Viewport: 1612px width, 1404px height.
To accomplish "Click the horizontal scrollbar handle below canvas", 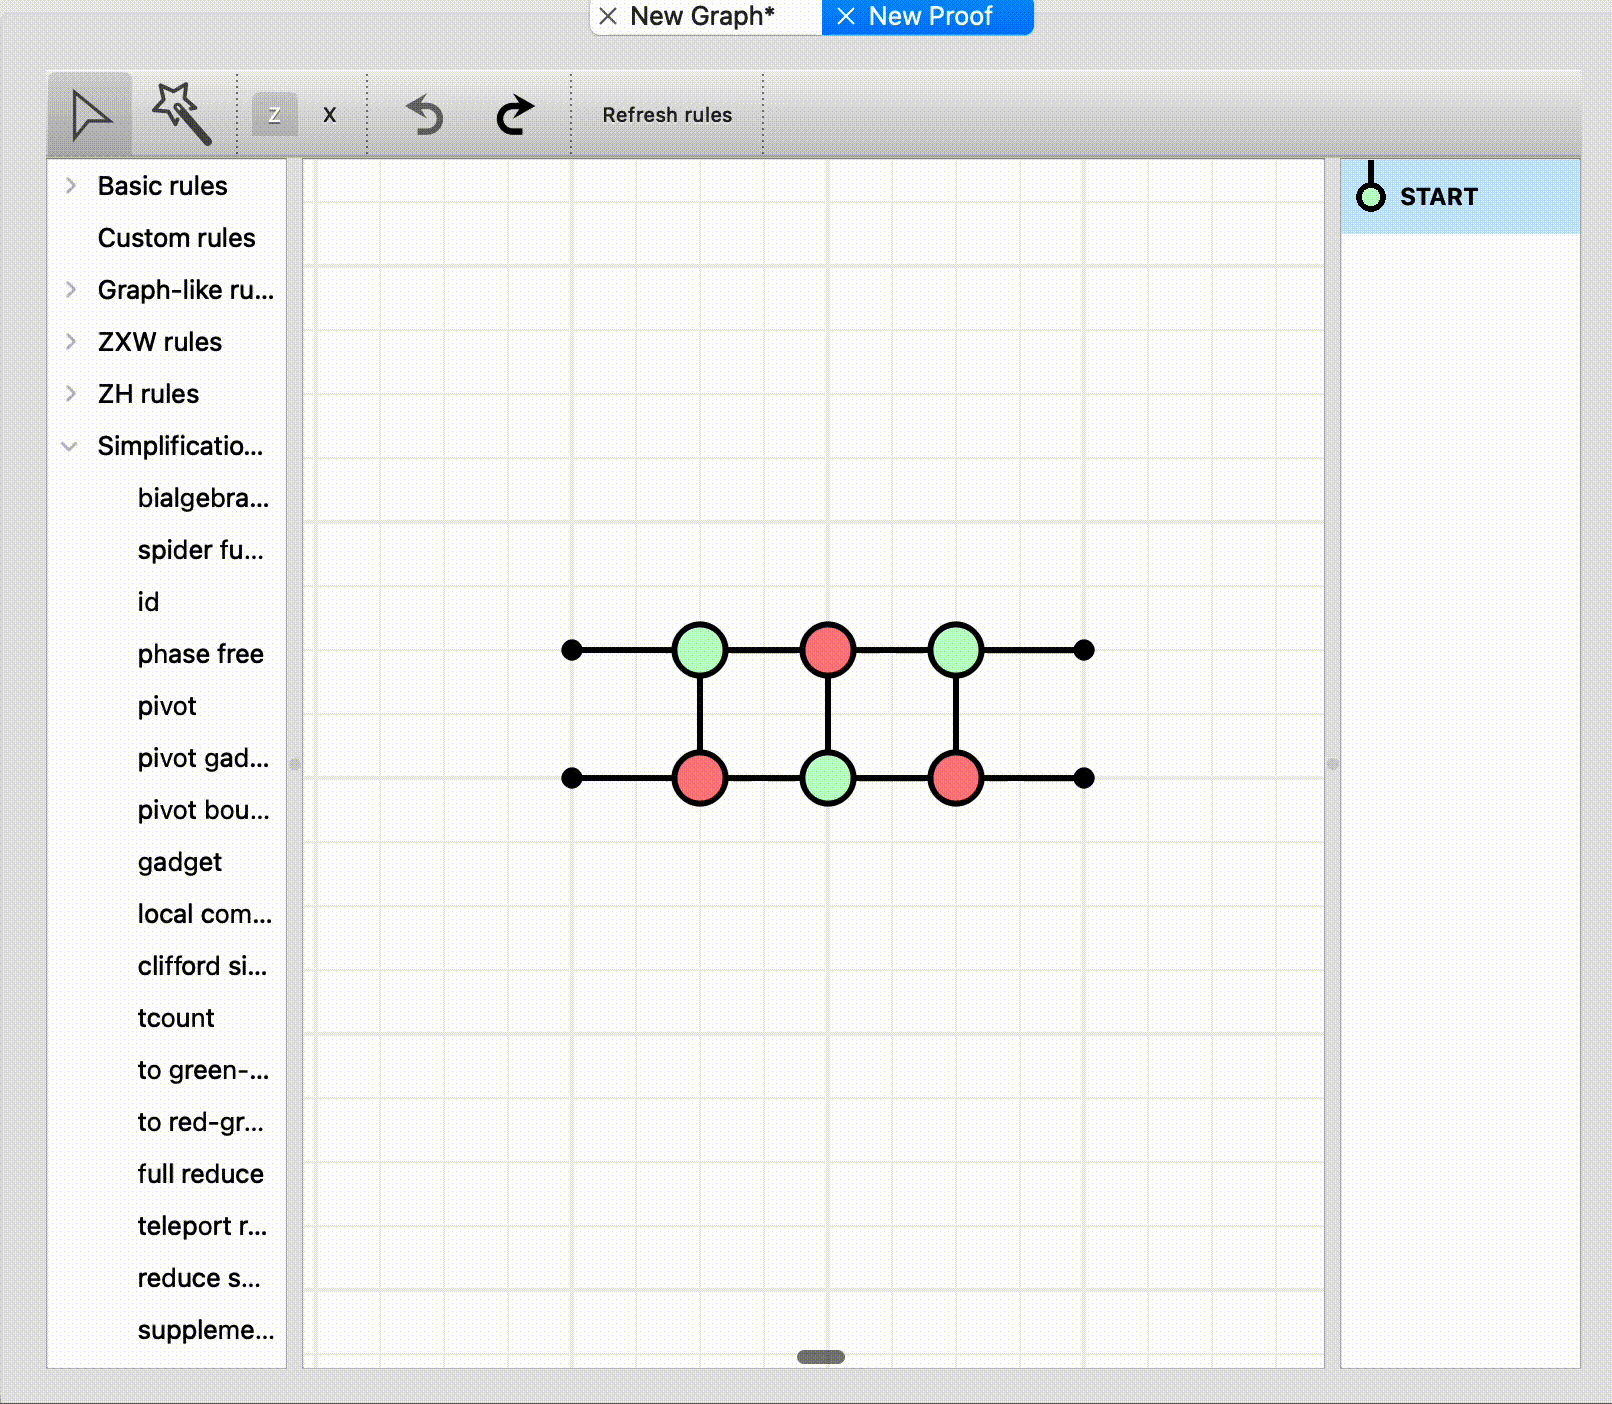I will (x=821, y=1357).
